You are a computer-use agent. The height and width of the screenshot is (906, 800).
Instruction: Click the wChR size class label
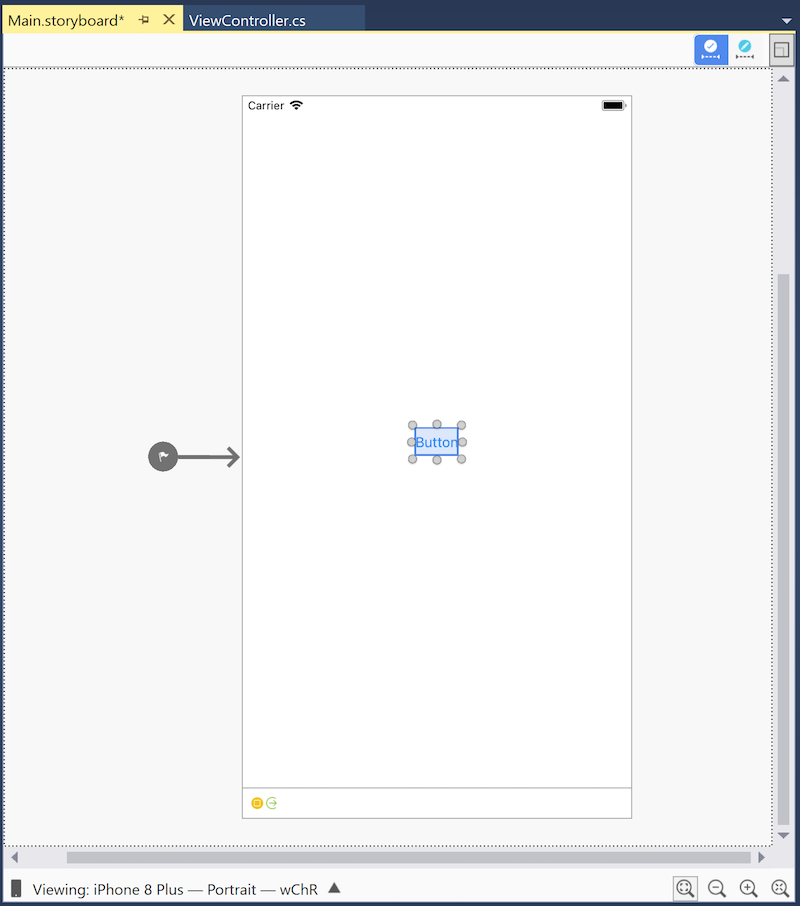pyautogui.click(x=298, y=886)
